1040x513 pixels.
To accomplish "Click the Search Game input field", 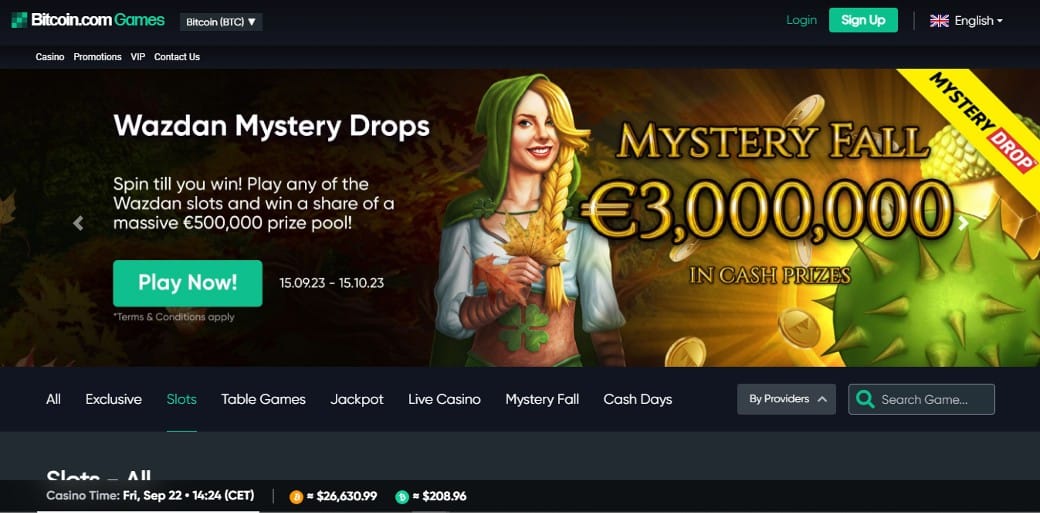I will [x=921, y=400].
